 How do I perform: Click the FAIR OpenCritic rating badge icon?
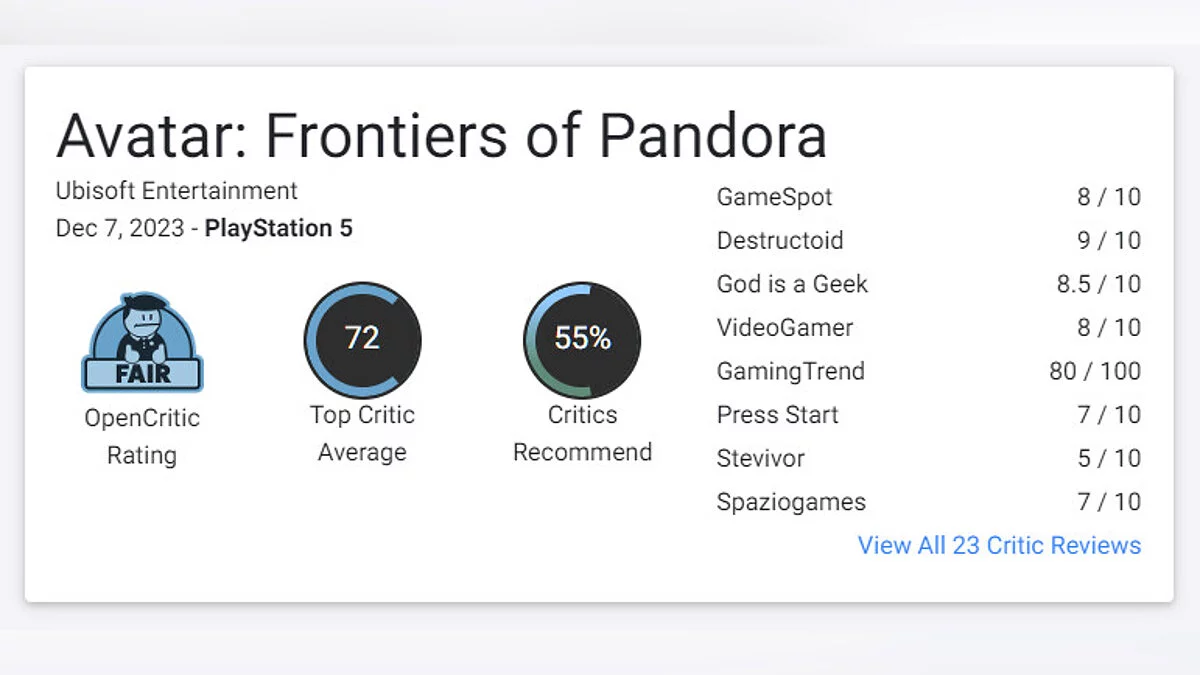[142, 343]
